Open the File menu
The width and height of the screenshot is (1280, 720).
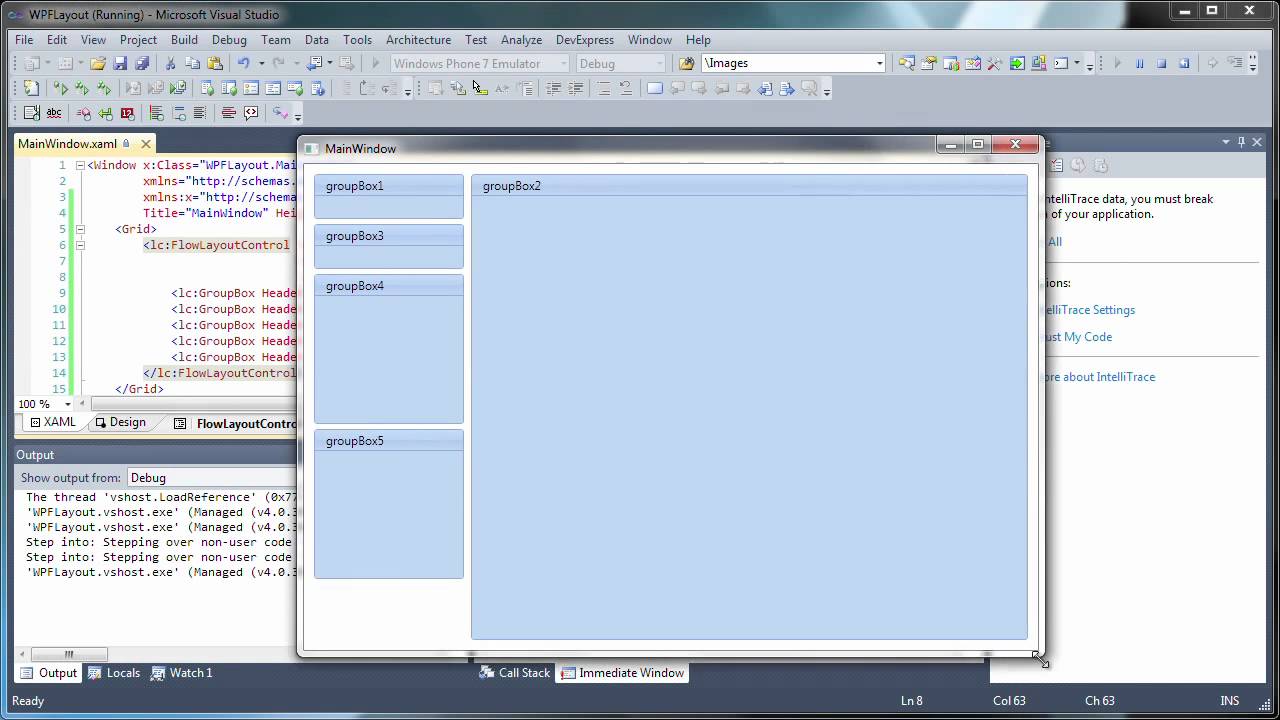pos(24,40)
